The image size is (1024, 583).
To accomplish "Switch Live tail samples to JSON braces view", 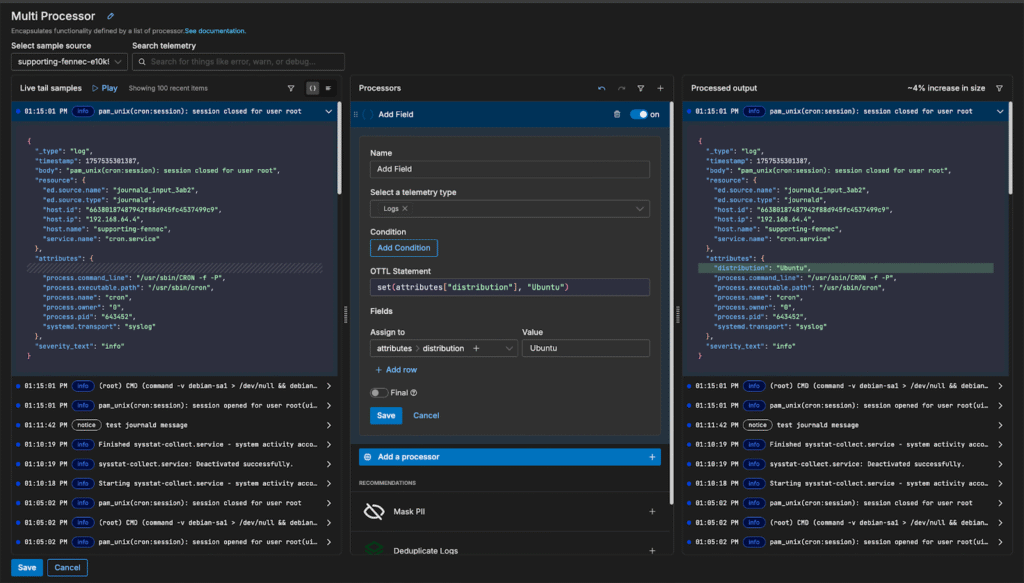I will pos(312,88).
